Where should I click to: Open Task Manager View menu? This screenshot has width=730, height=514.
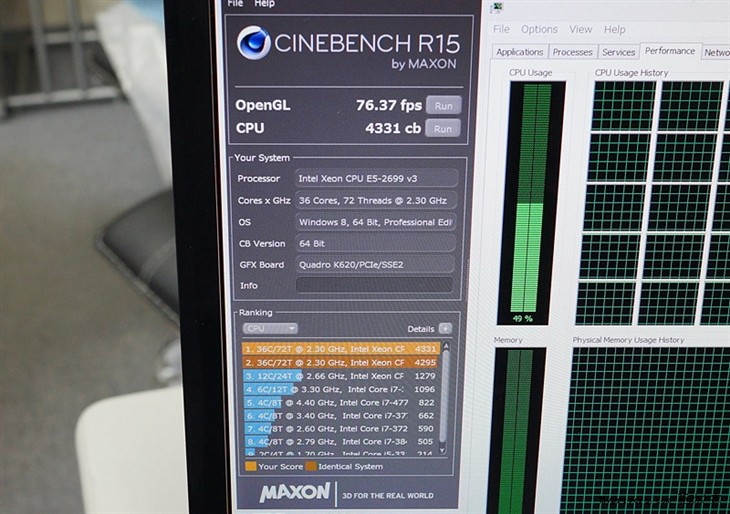(x=581, y=29)
